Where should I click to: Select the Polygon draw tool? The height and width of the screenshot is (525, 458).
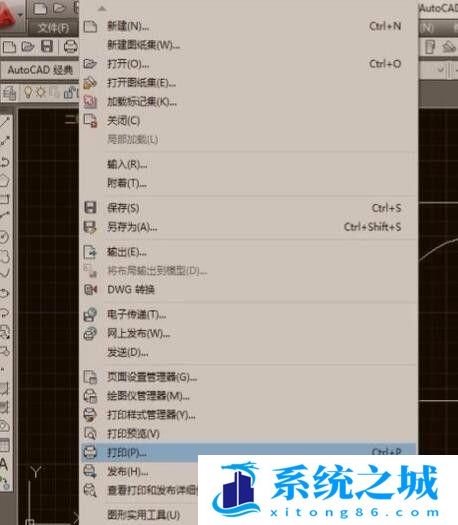tap(5, 181)
